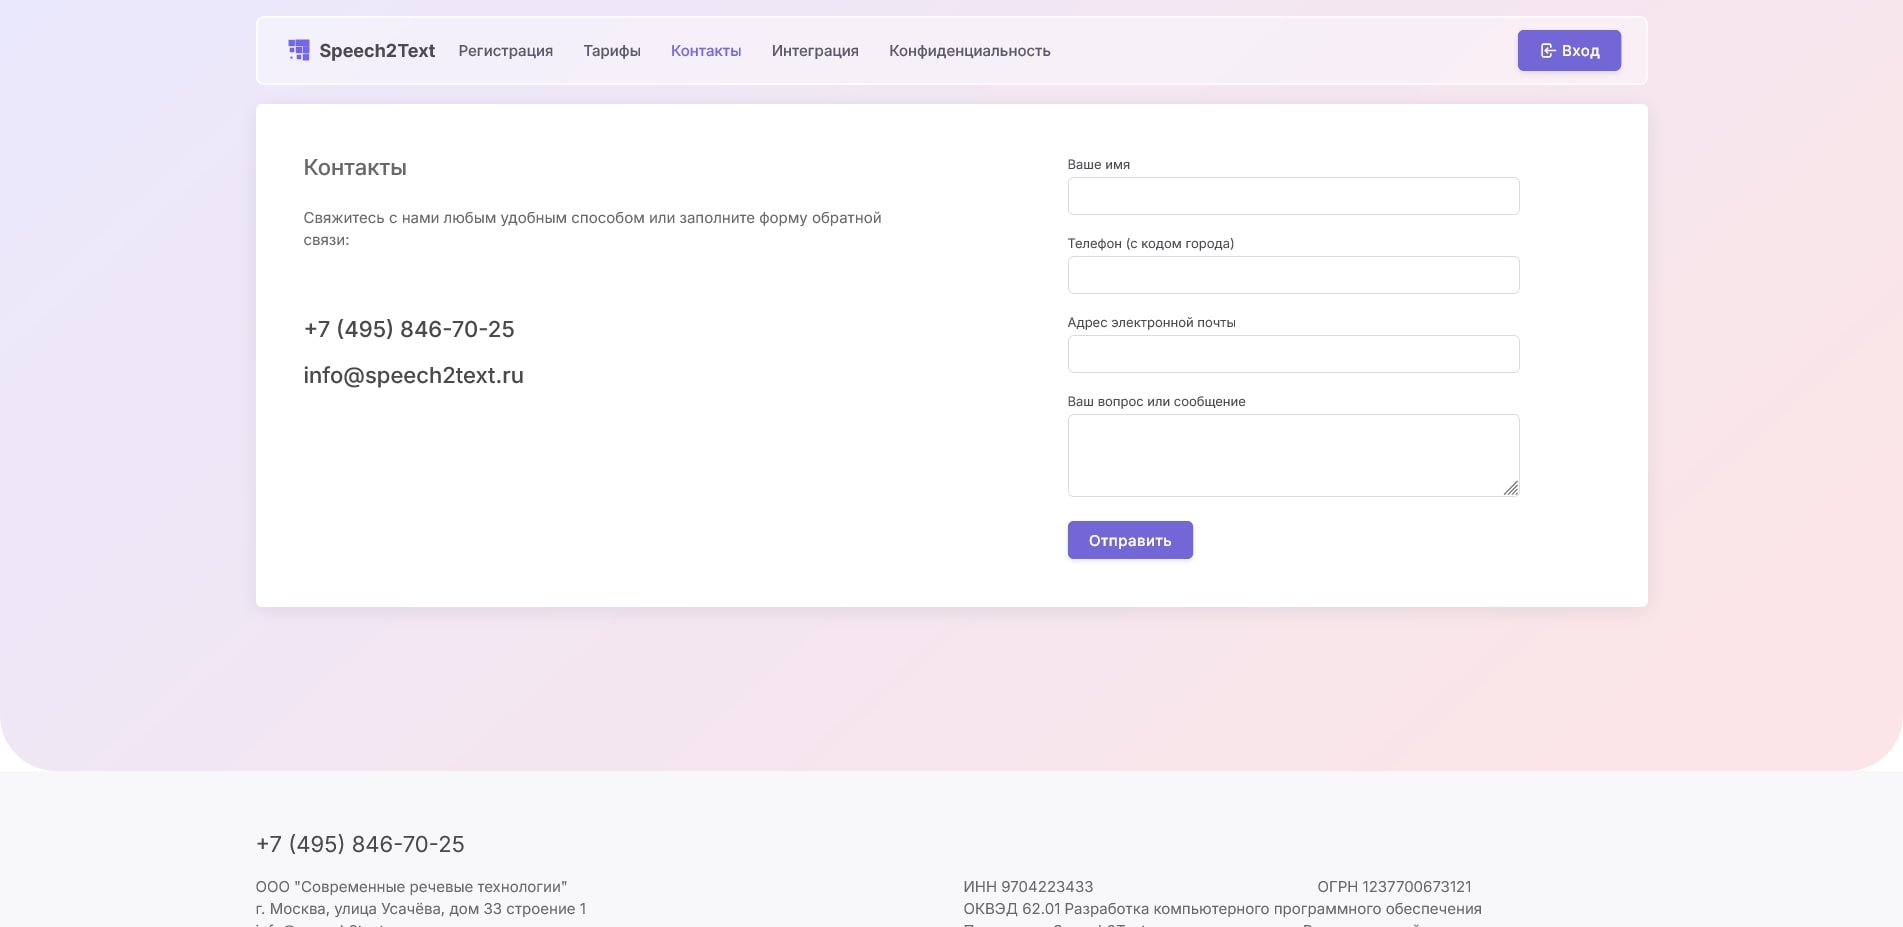Click the Speech2Text brand name text

click(377, 51)
